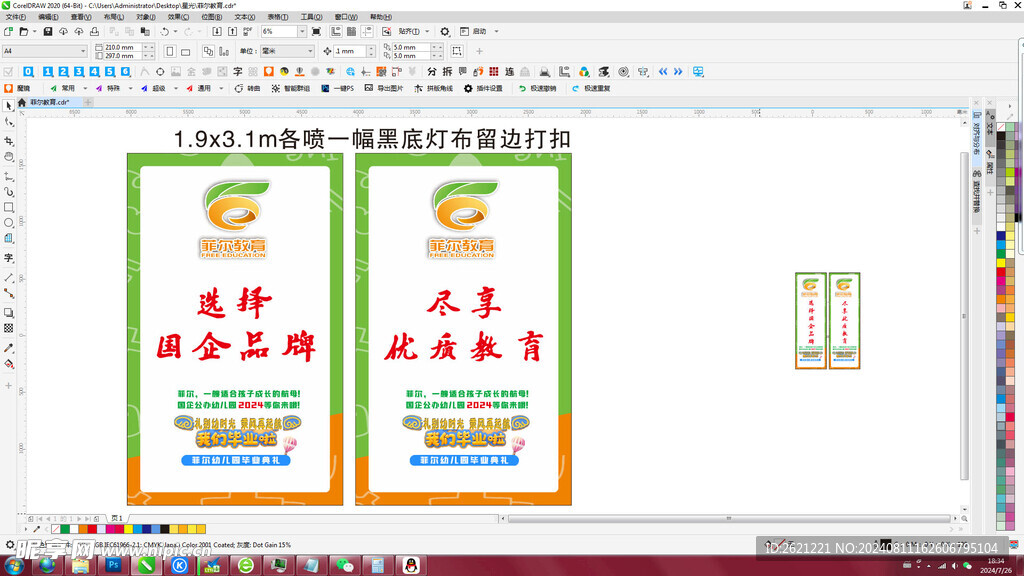Click the Import icon
The height and width of the screenshot is (576, 1024).
click(x=217, y=31)
